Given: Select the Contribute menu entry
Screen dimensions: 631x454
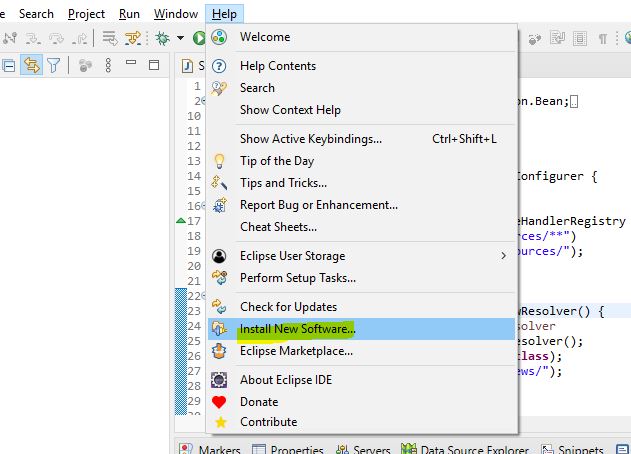Looking at the screenshot, I should (361, 422).
